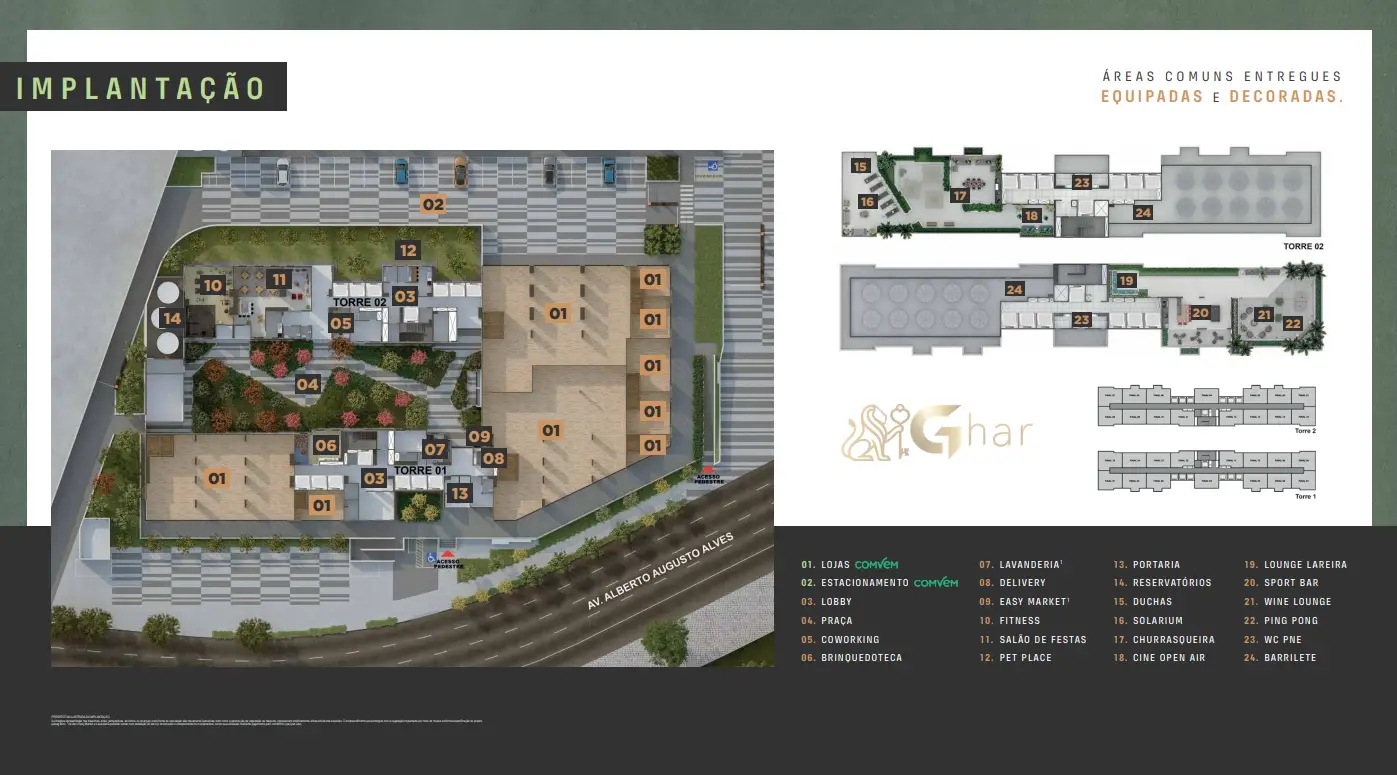Screen dimensions: 1397x775
Task: Select marker 14 beside the reservoir tanks
Action: (172, 319)
